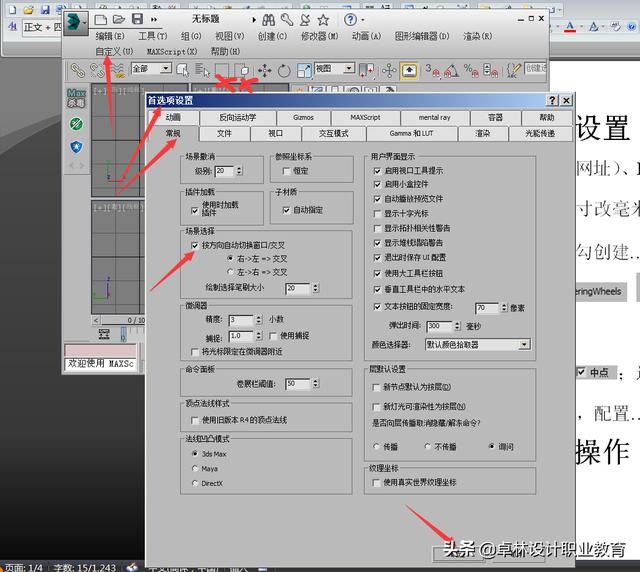Switch to the mental ray tab

click(434, 118)
